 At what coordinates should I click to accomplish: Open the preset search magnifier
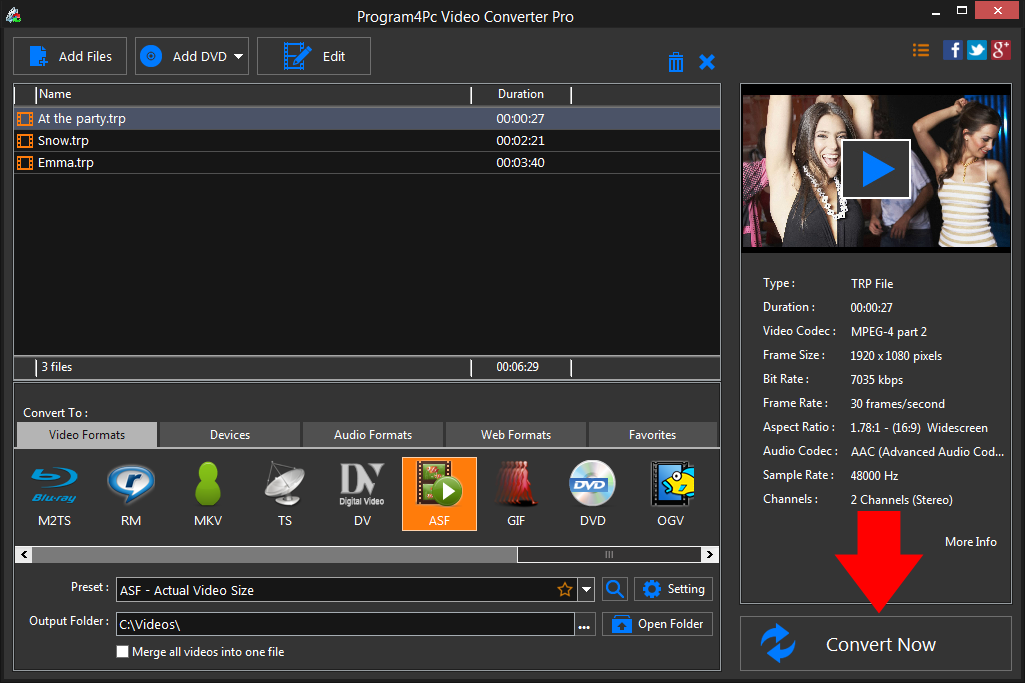click(x=614, y=589)
